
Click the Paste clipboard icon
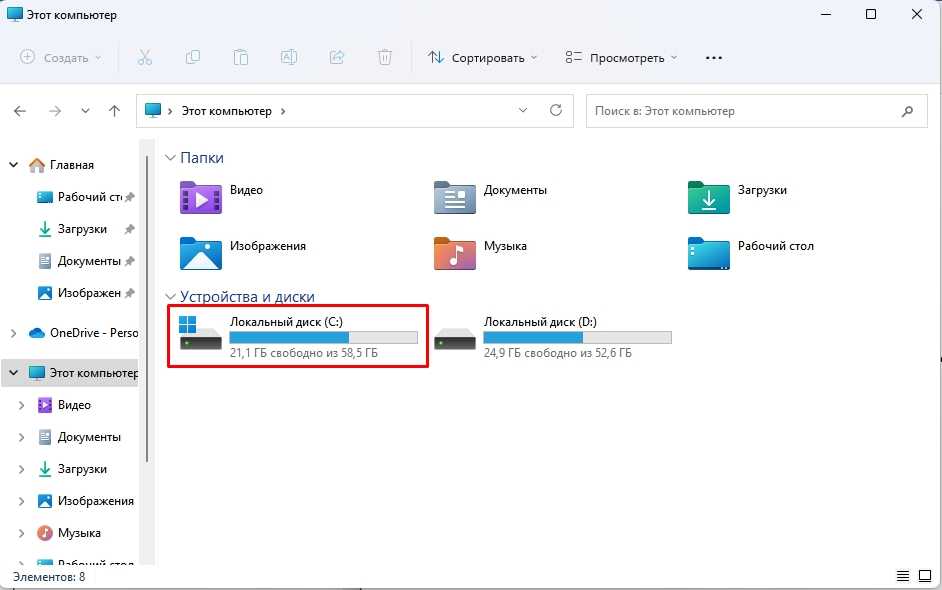coord(241,57)
